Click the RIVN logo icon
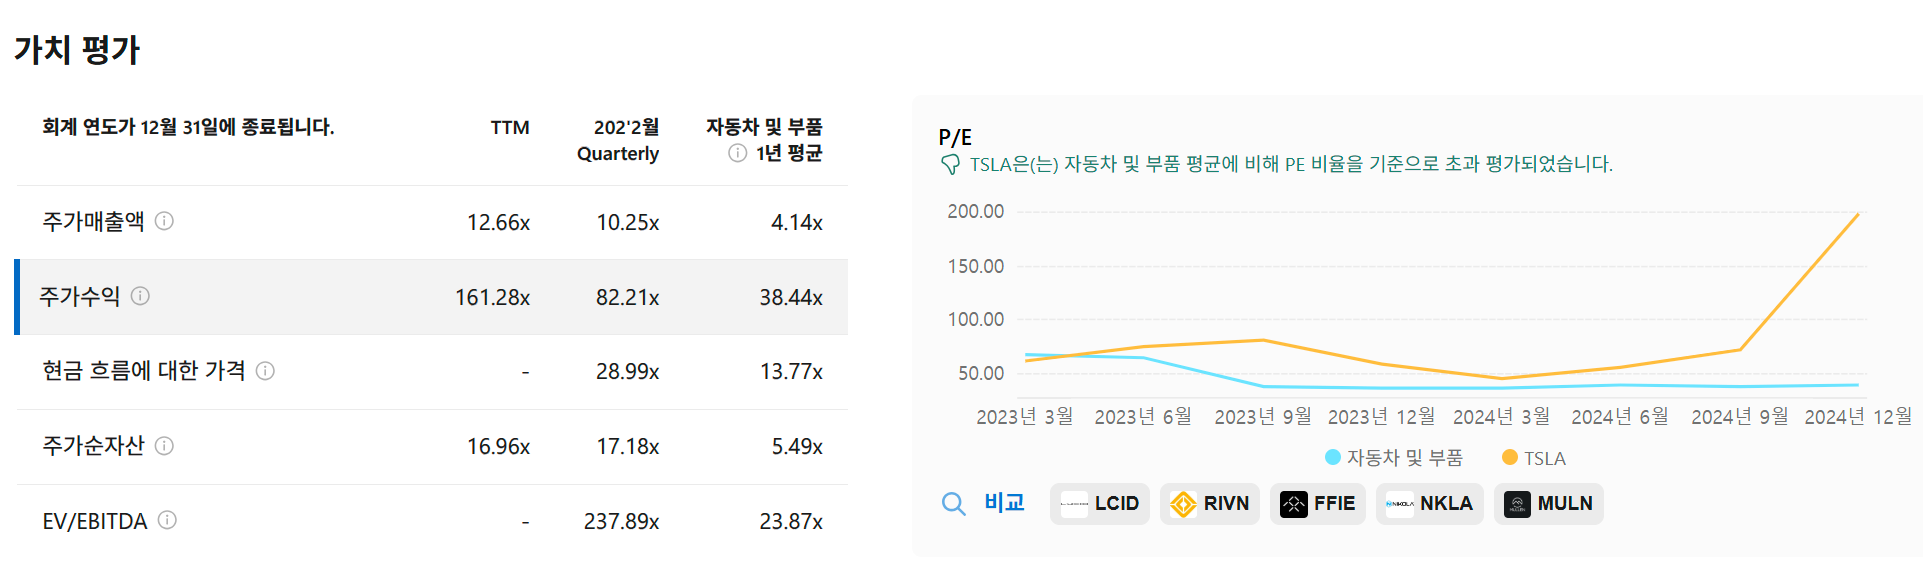This screenshot has height=574, width=1923. [1183, 504]
